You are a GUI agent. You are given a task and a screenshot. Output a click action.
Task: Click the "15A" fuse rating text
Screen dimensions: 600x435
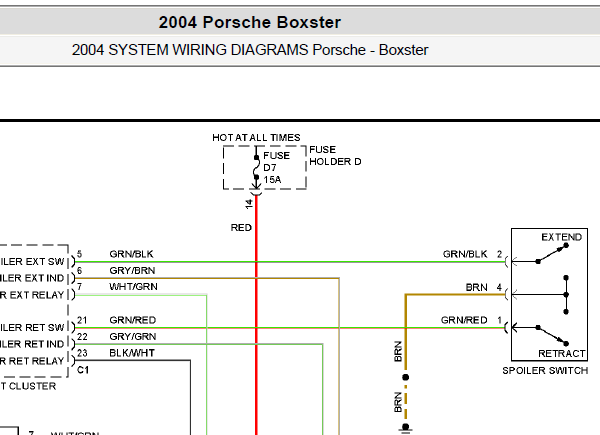coord(272,179)
